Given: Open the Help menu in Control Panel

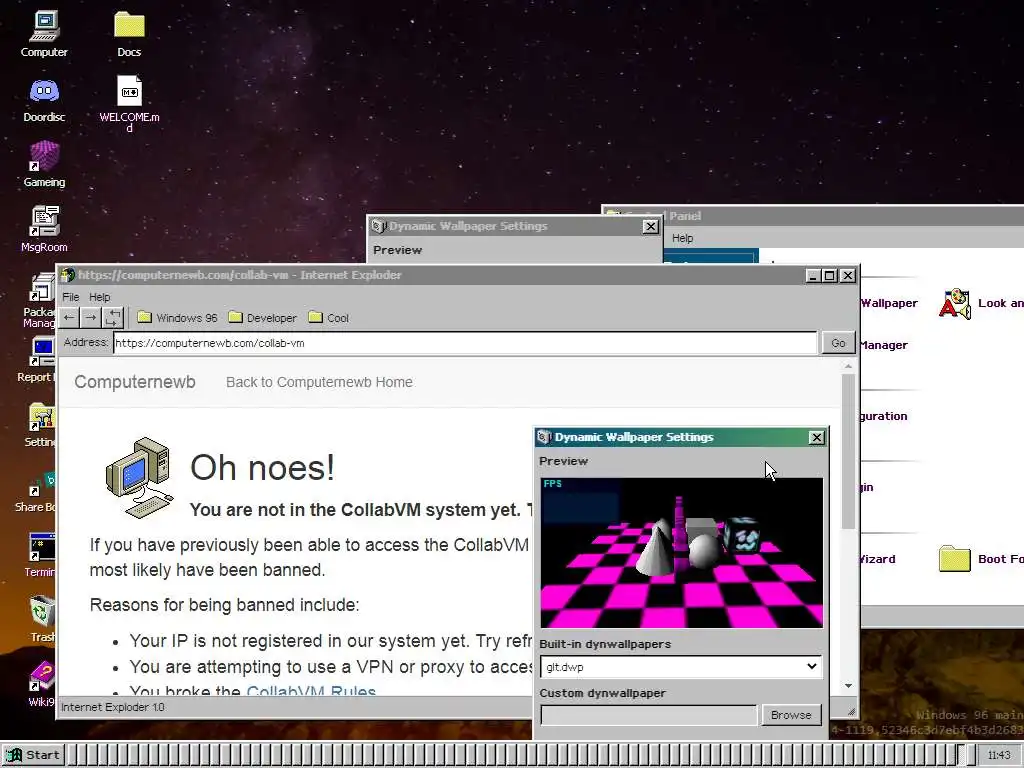Looking at the screenshot, I should point(682,238).
